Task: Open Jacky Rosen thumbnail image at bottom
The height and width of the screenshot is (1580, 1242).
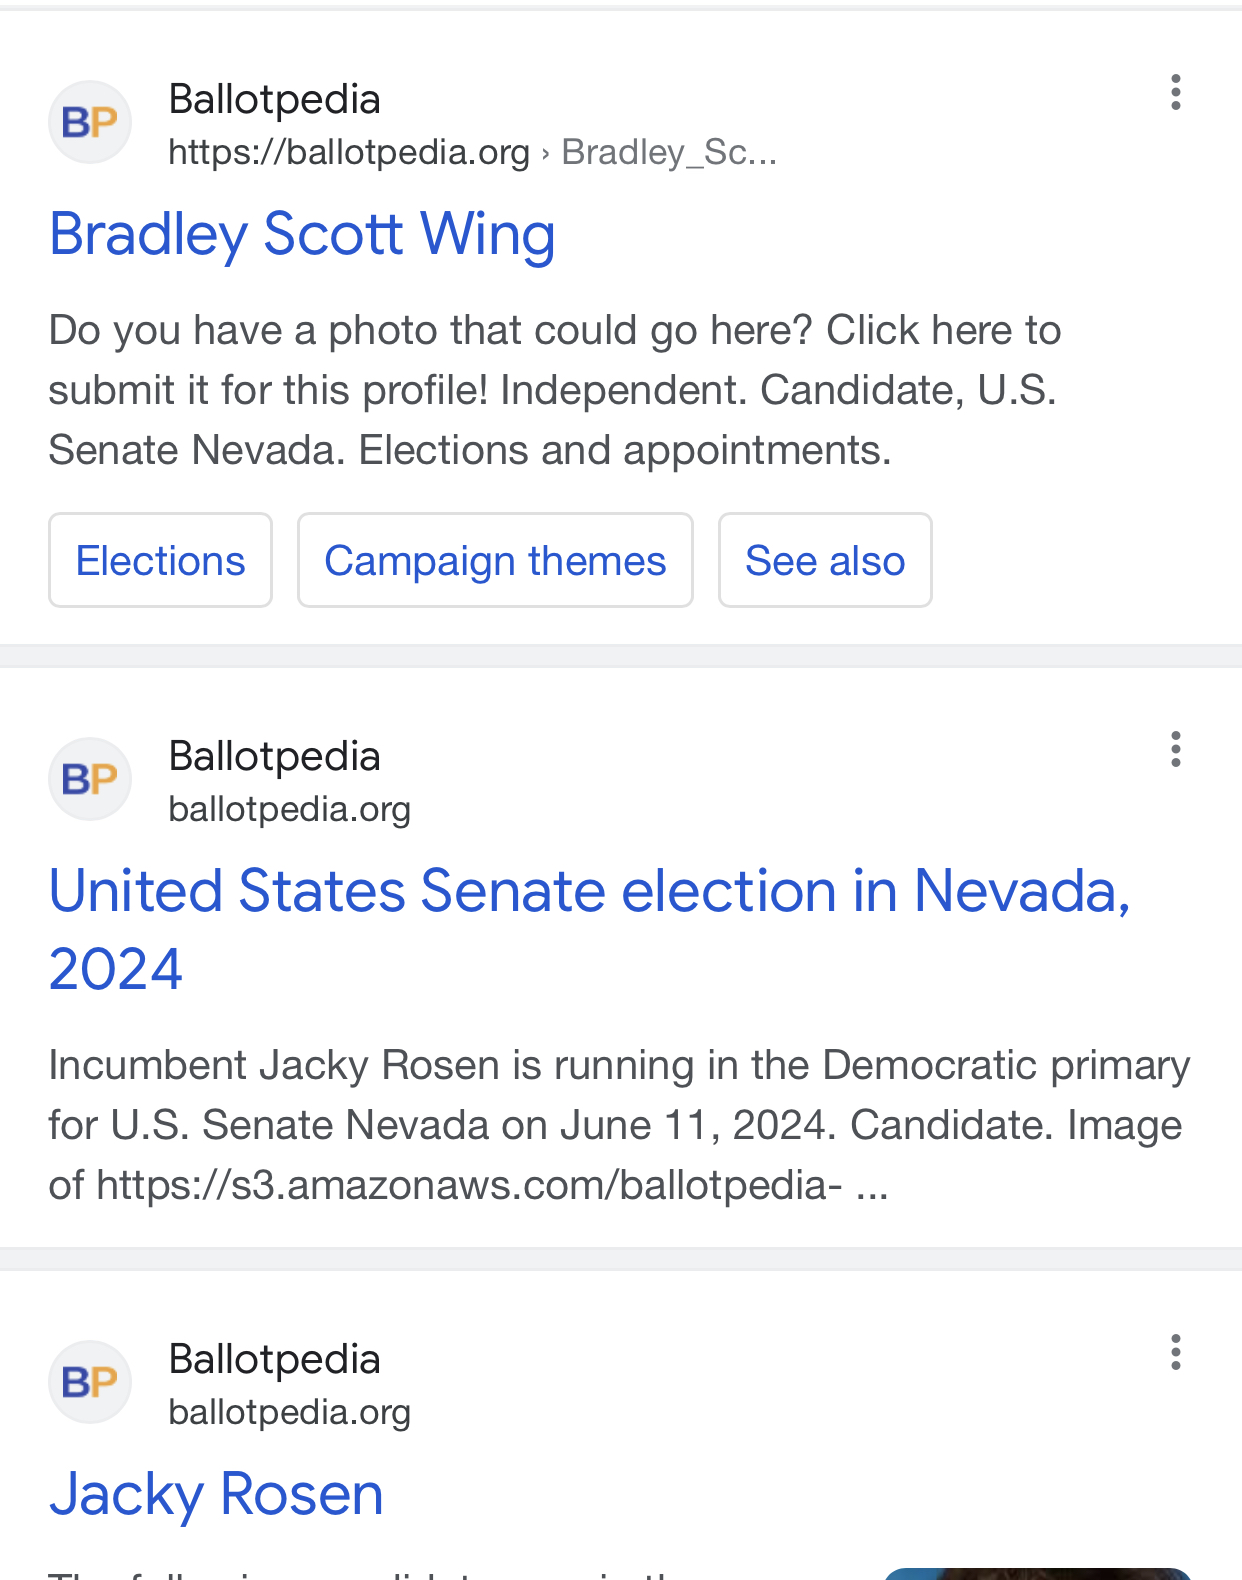Action: coord(1038,1574)
